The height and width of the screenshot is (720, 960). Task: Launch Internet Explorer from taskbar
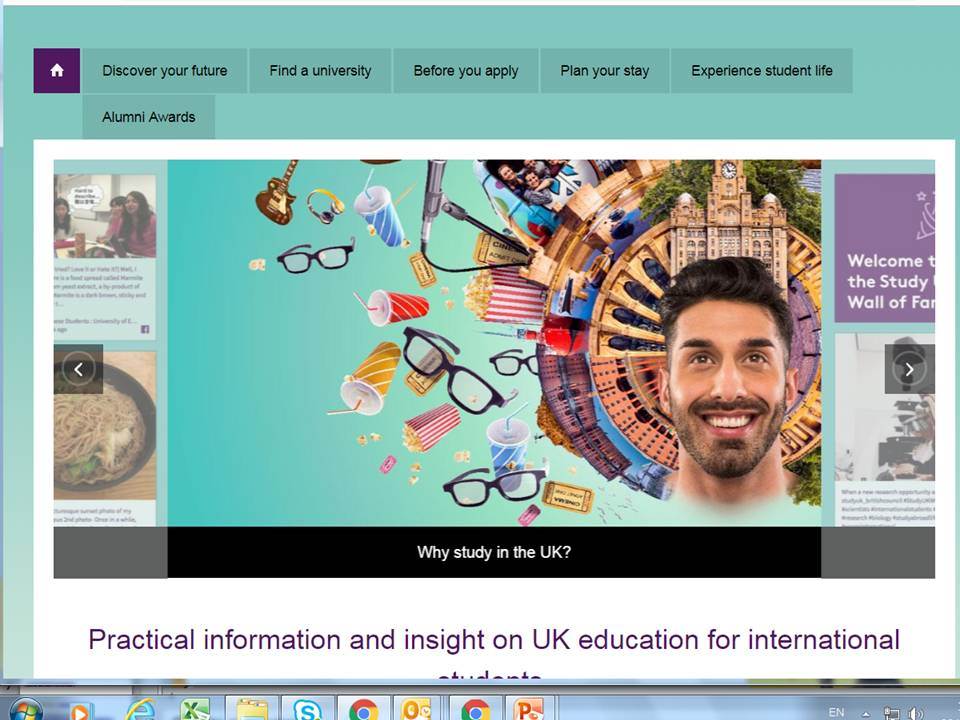point(140,709)
